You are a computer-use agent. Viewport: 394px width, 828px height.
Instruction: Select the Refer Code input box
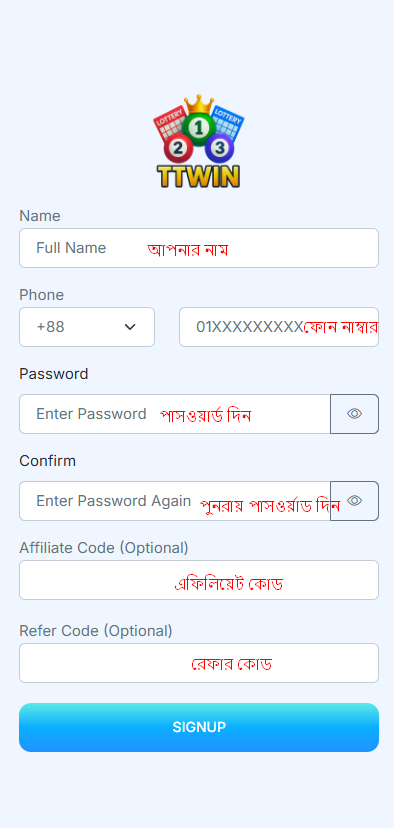coord(199,663)
